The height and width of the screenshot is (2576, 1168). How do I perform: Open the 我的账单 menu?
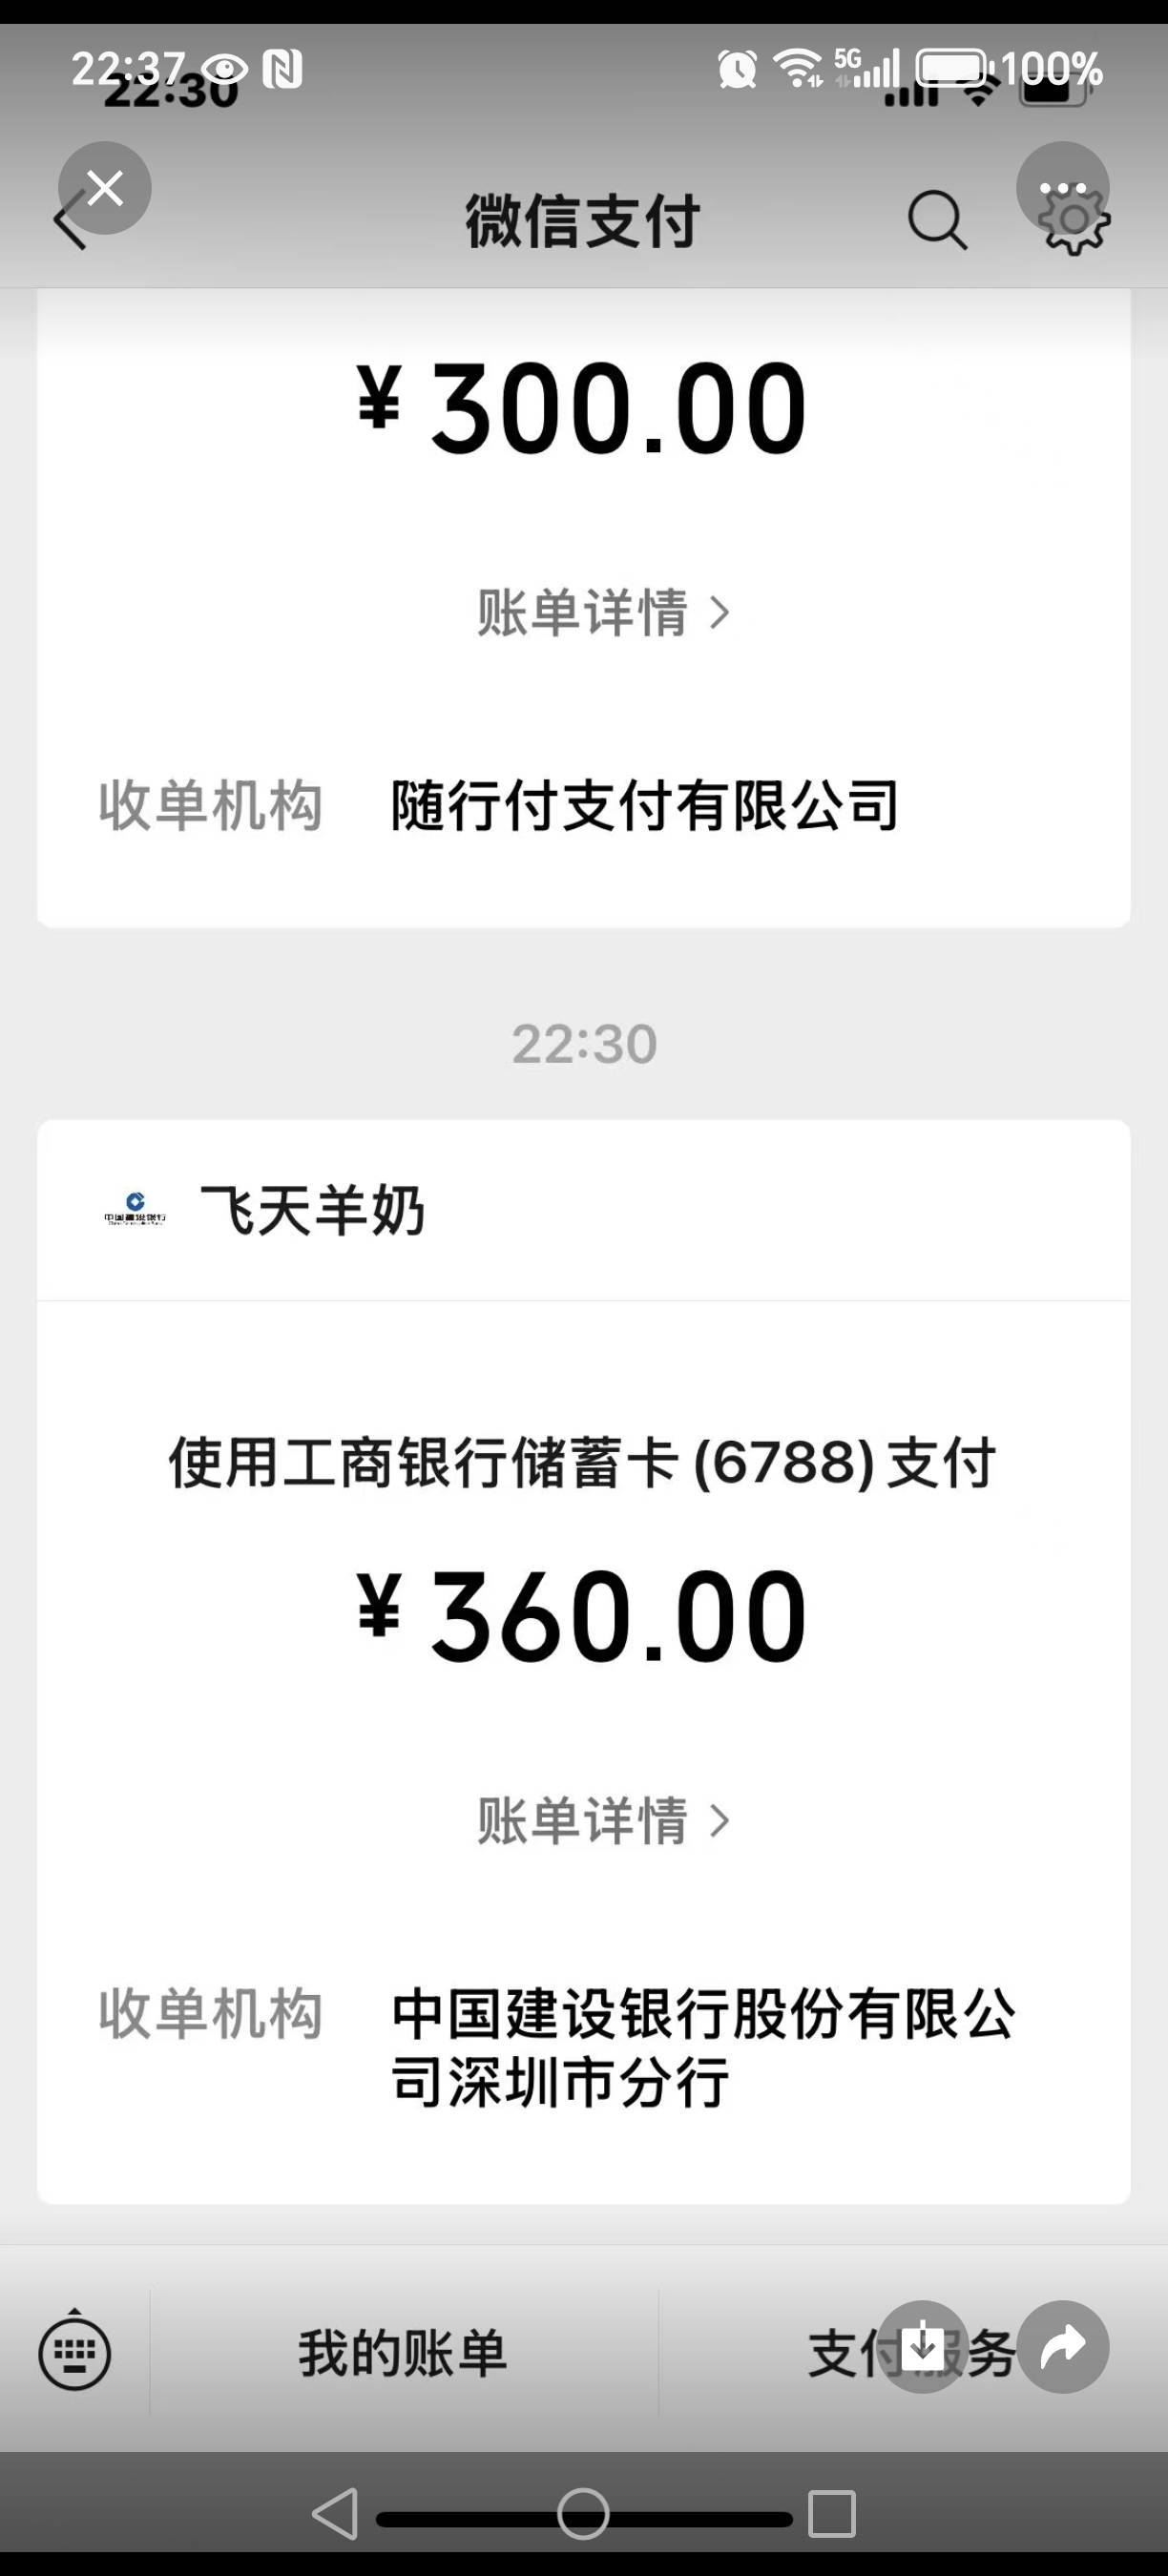pyautogui.click(x=403, y=2353)
